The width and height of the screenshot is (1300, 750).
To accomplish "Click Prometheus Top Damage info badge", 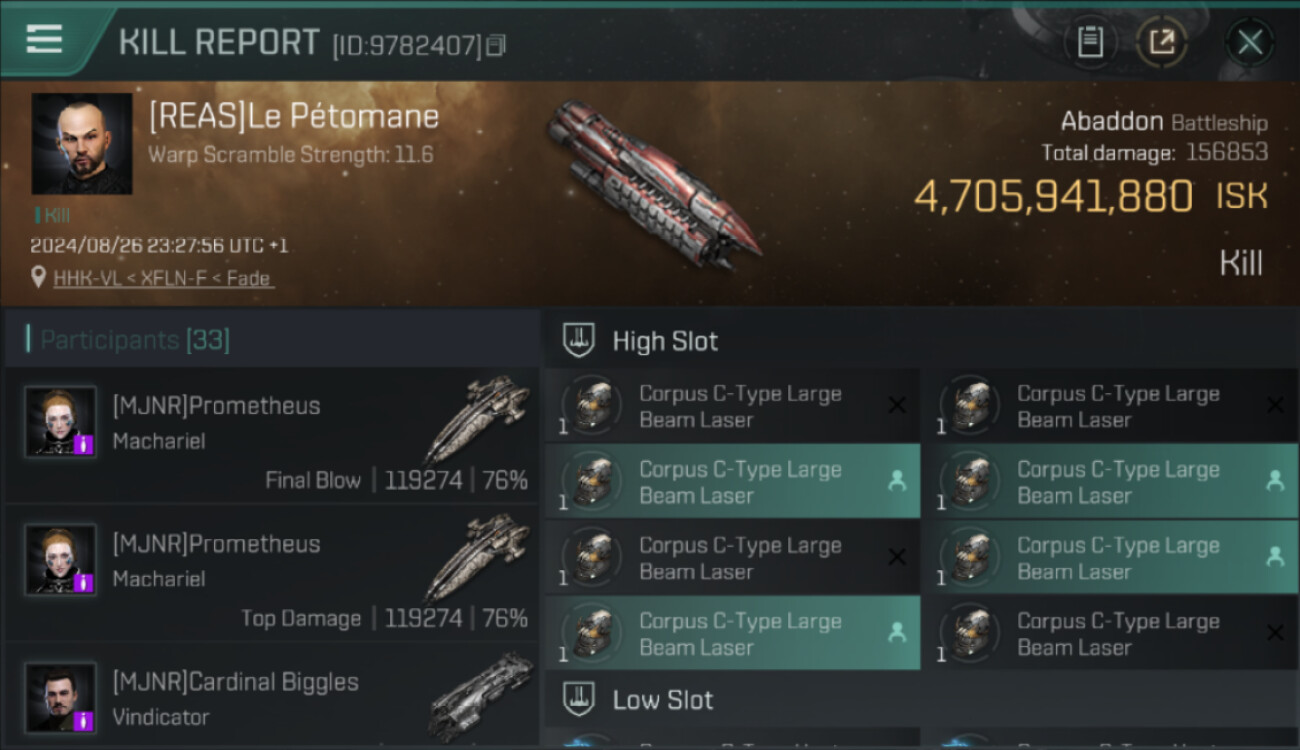I will 84,582.
